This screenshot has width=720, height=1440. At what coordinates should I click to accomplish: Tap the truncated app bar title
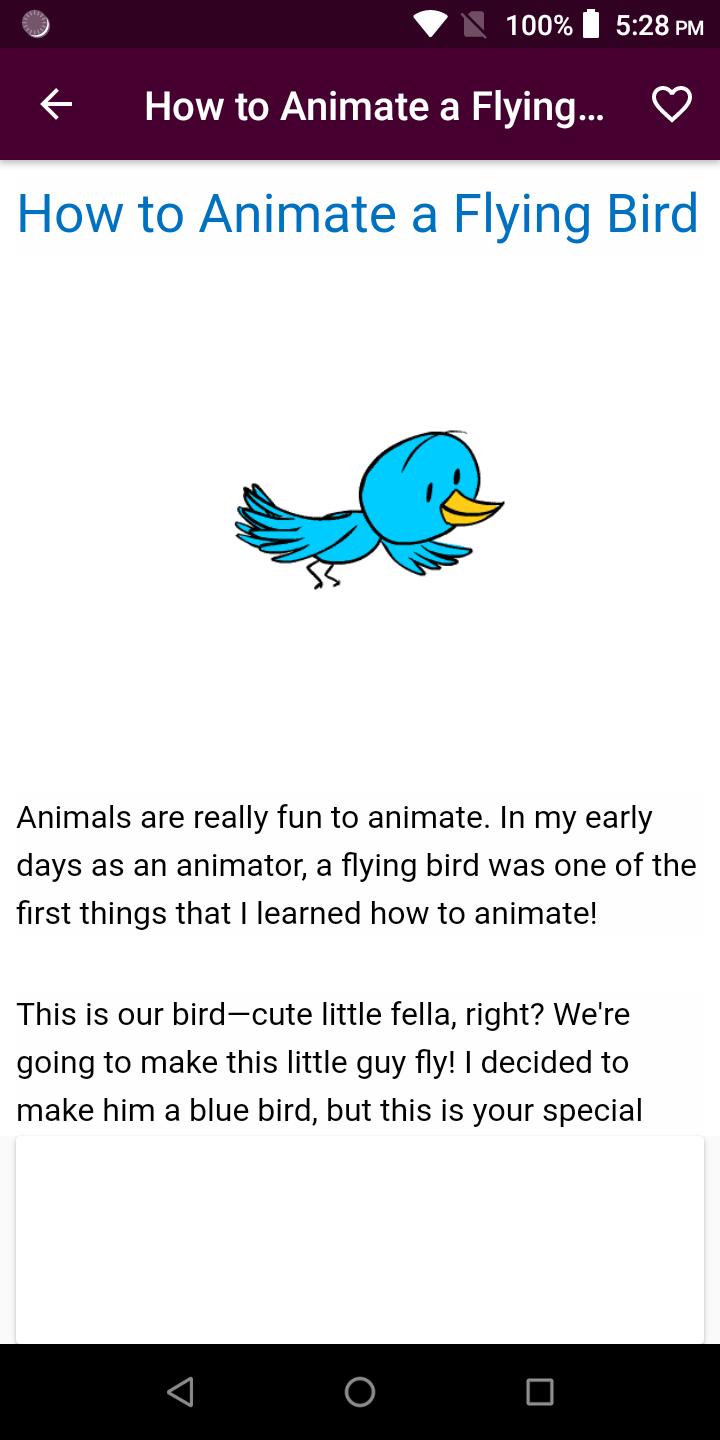click(374, 106)
